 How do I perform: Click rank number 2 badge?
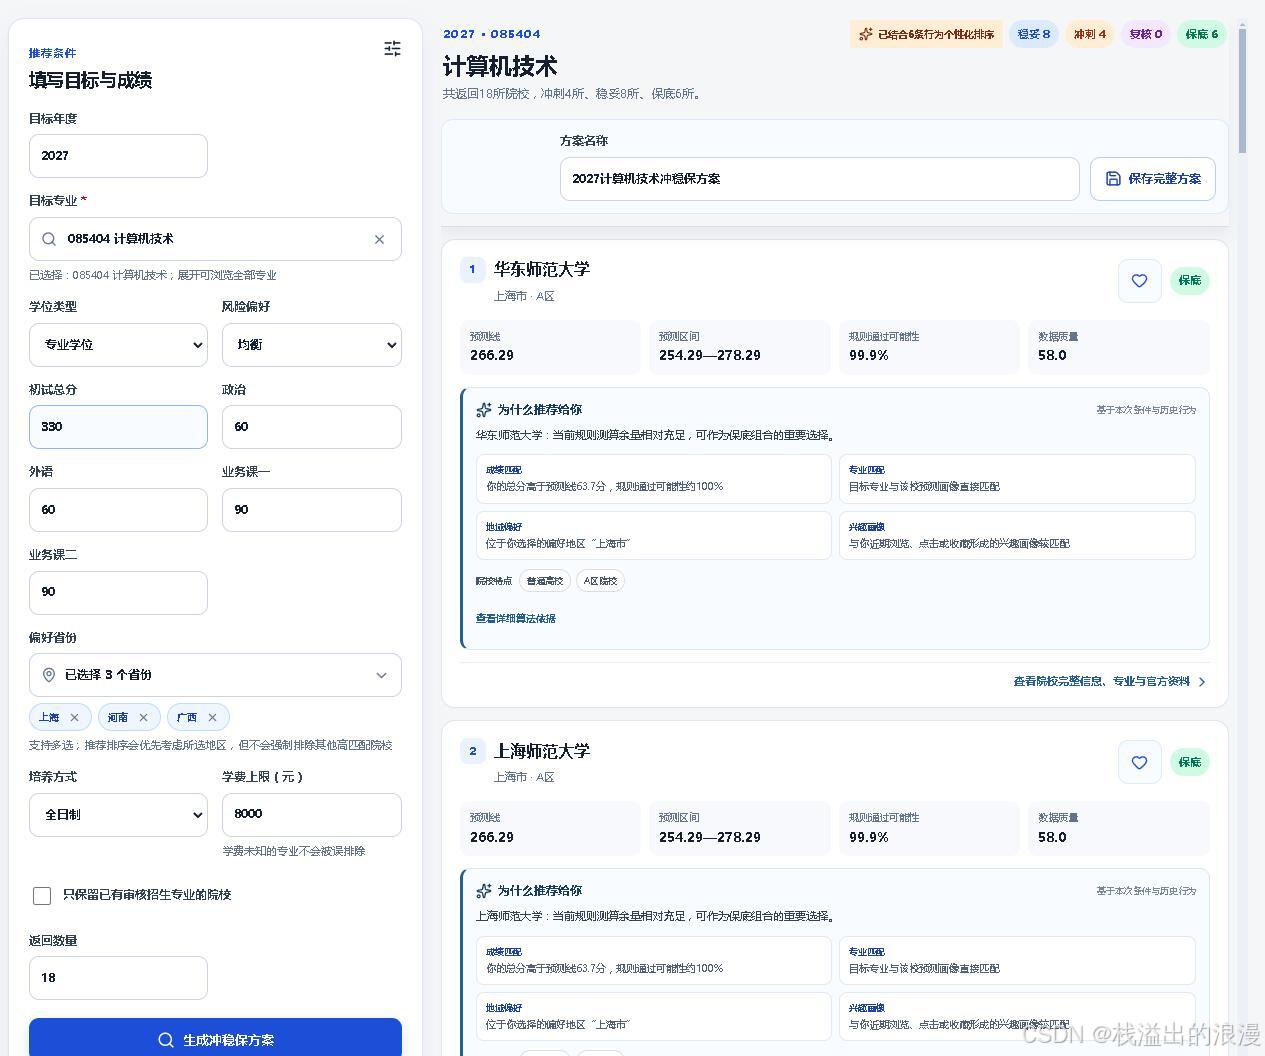[x=472, y=751]
